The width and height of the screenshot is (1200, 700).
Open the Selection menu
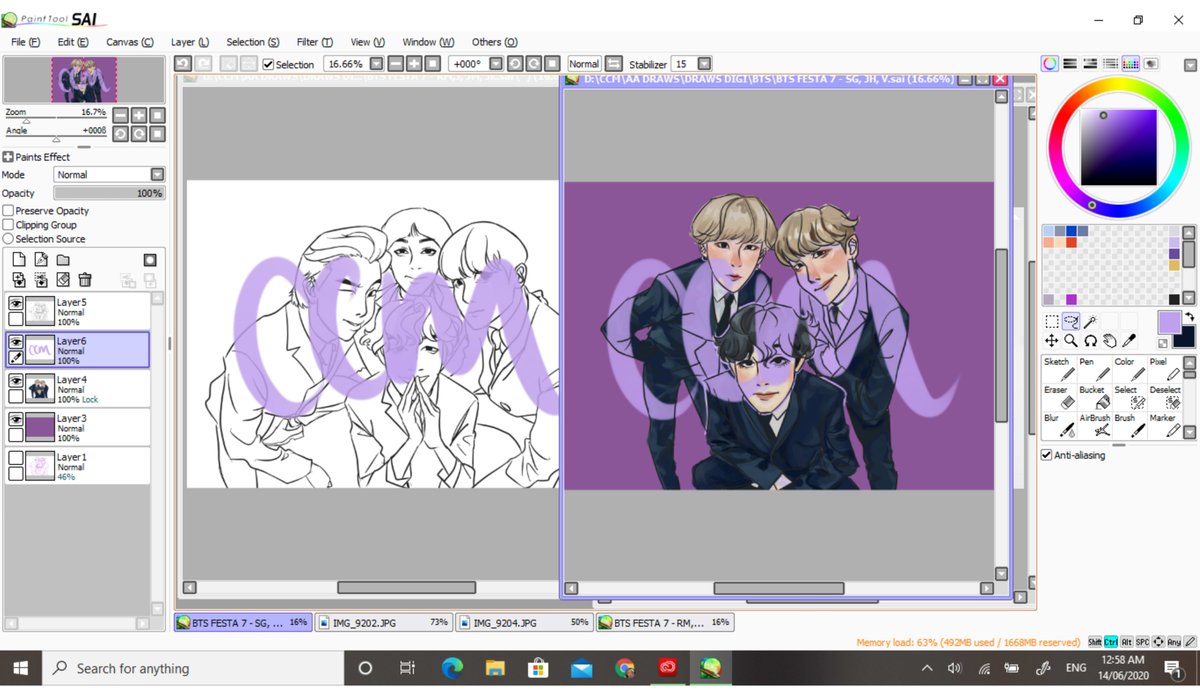click(x=252, y=42)
